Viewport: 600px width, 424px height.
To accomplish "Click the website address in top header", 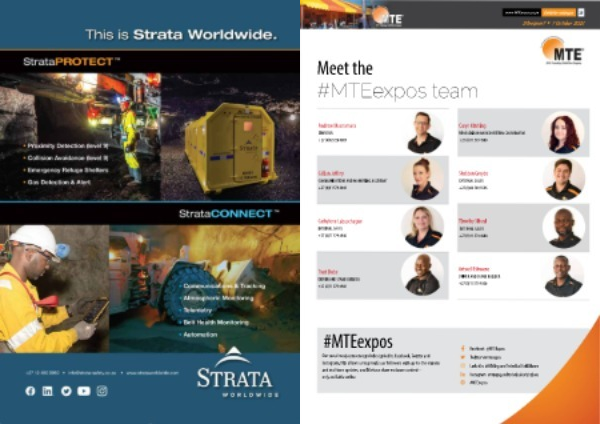I will [520, 12].
